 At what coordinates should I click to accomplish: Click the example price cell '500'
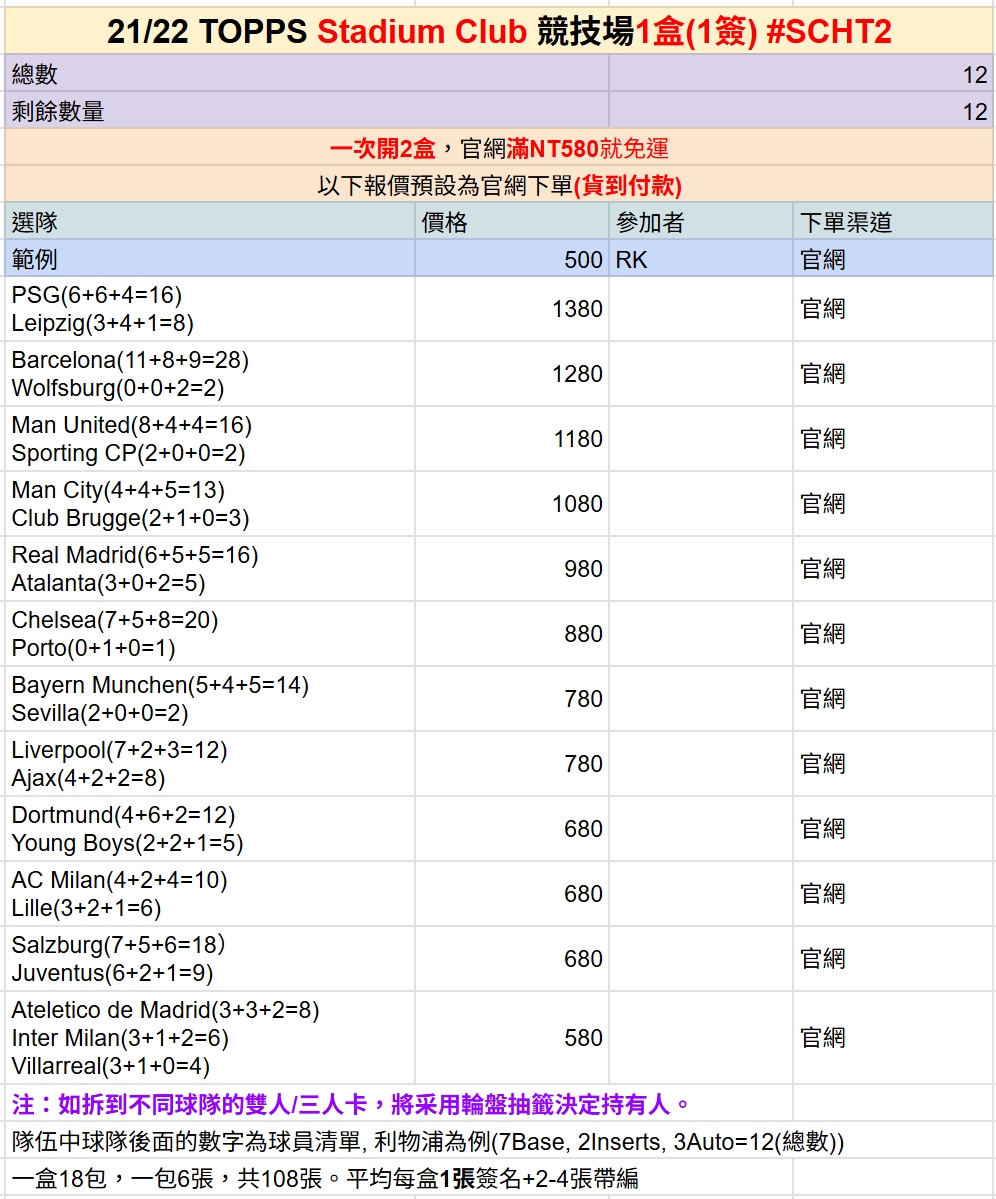click(x=511, y=258)
